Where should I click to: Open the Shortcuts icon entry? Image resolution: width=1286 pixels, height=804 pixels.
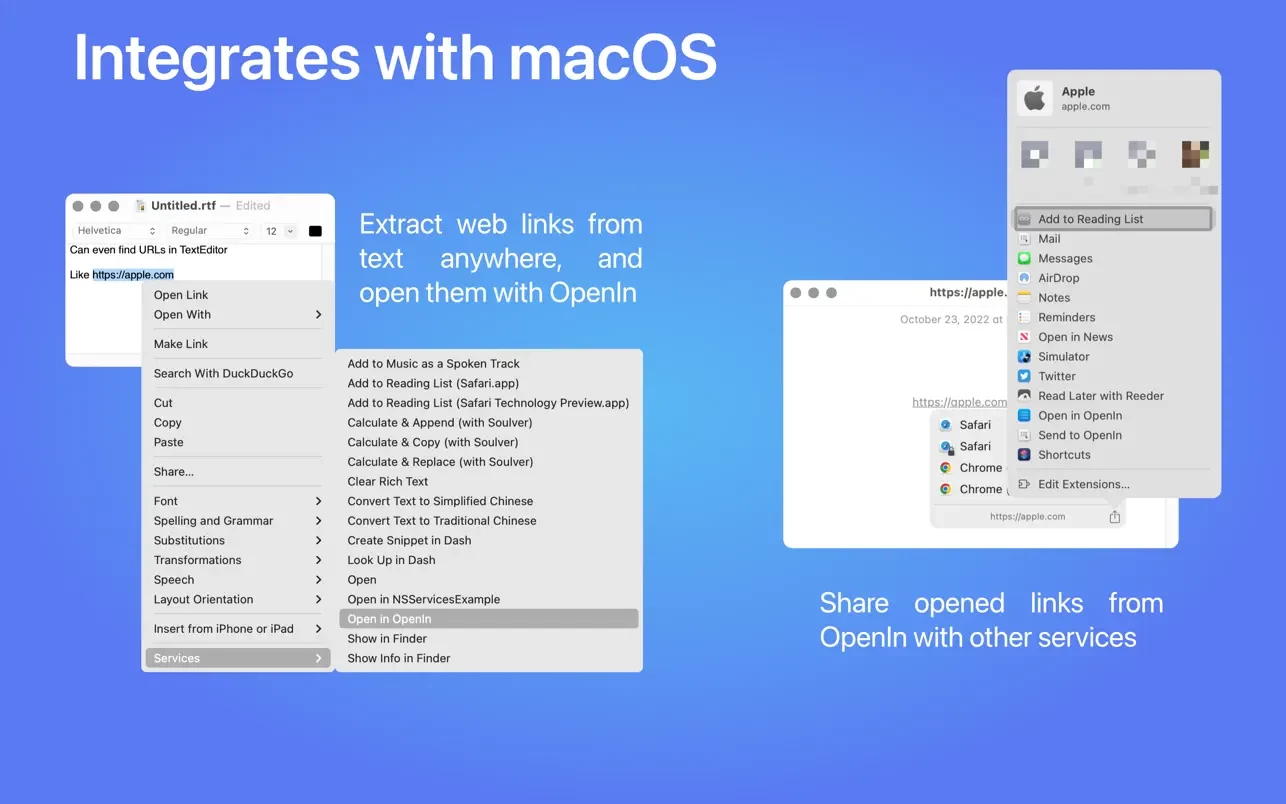(1024, 455)
